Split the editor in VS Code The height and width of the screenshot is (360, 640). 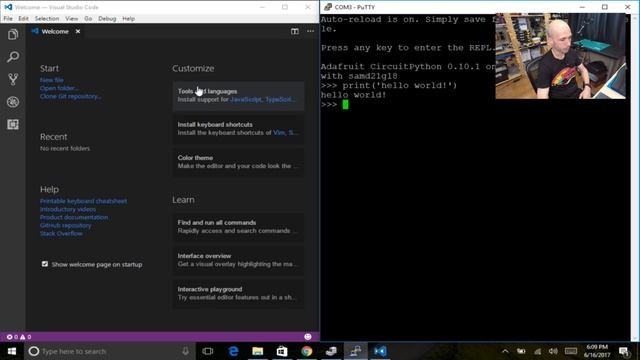[295, 31]
